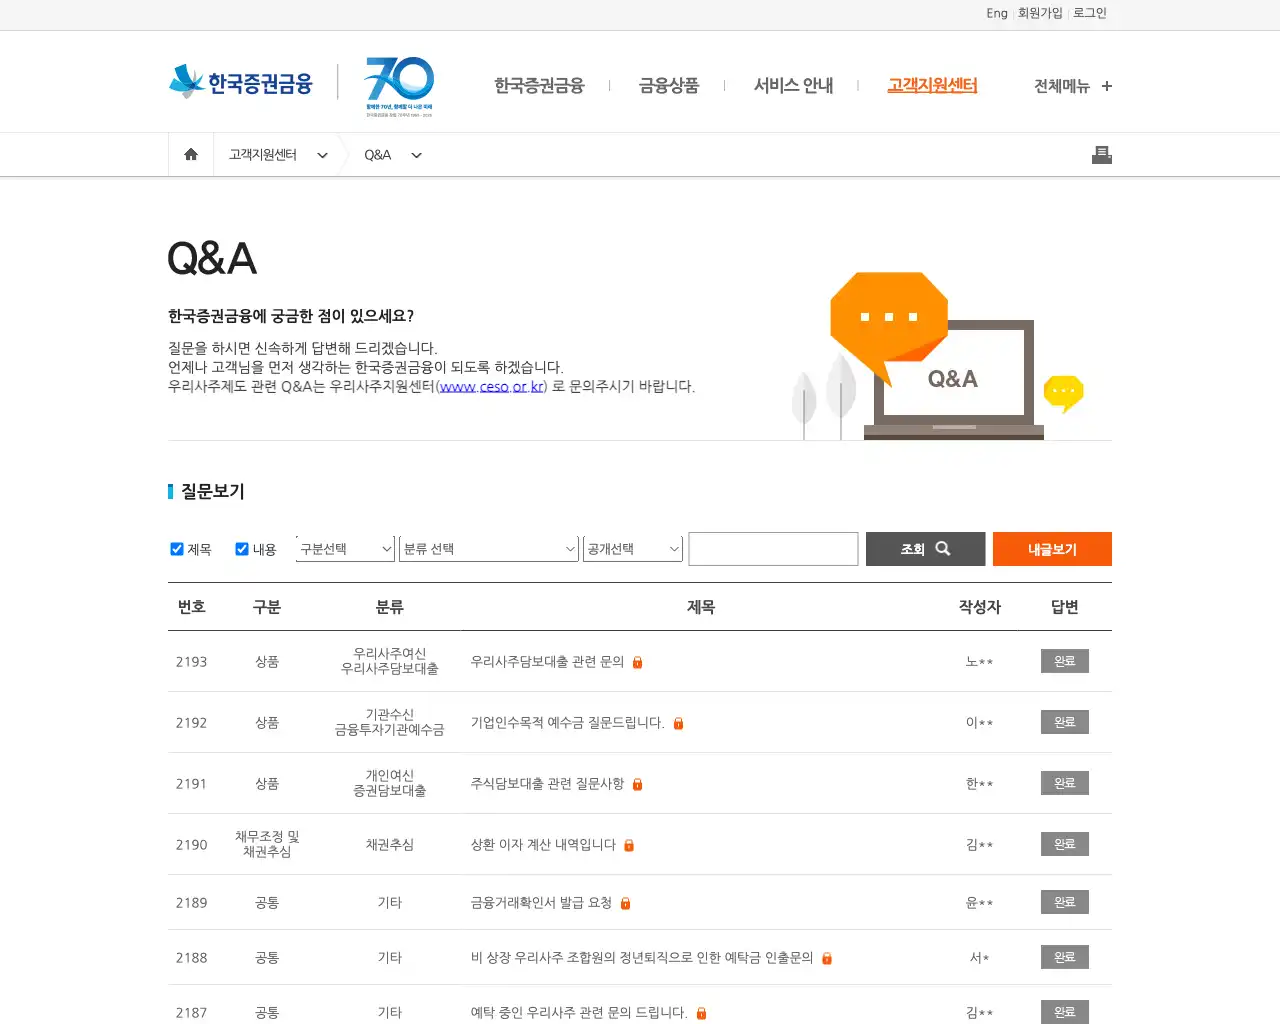Screen dimensions: 1280x1024
Task: Toggle the 내용 checkbox
Action: tap(242, 549)
